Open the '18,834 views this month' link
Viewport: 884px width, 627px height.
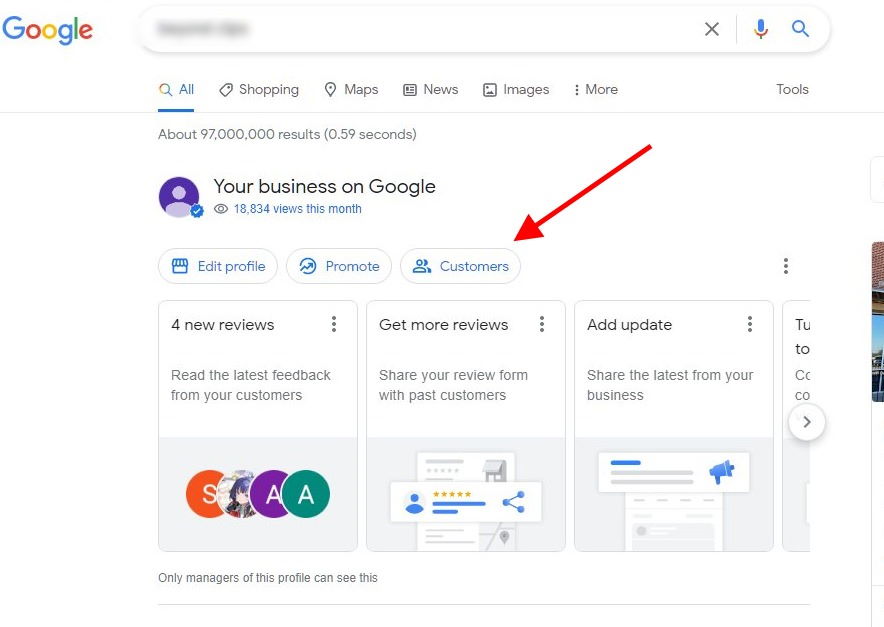287,208
